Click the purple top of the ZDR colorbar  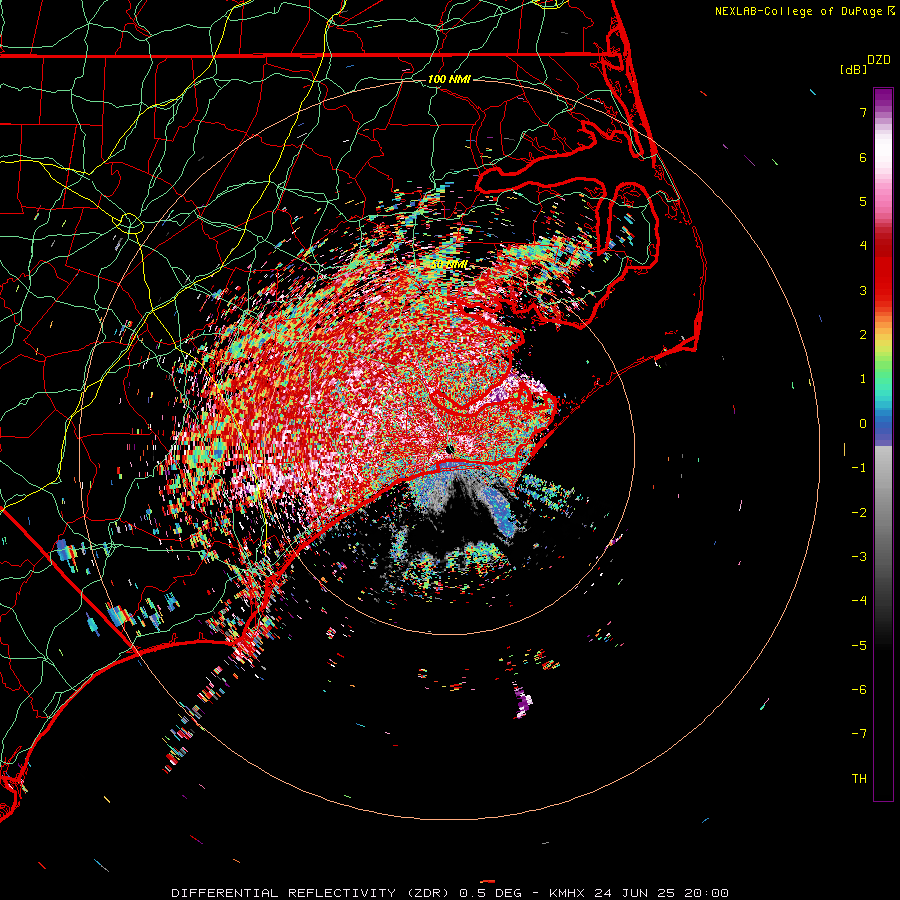pos(883,98)
